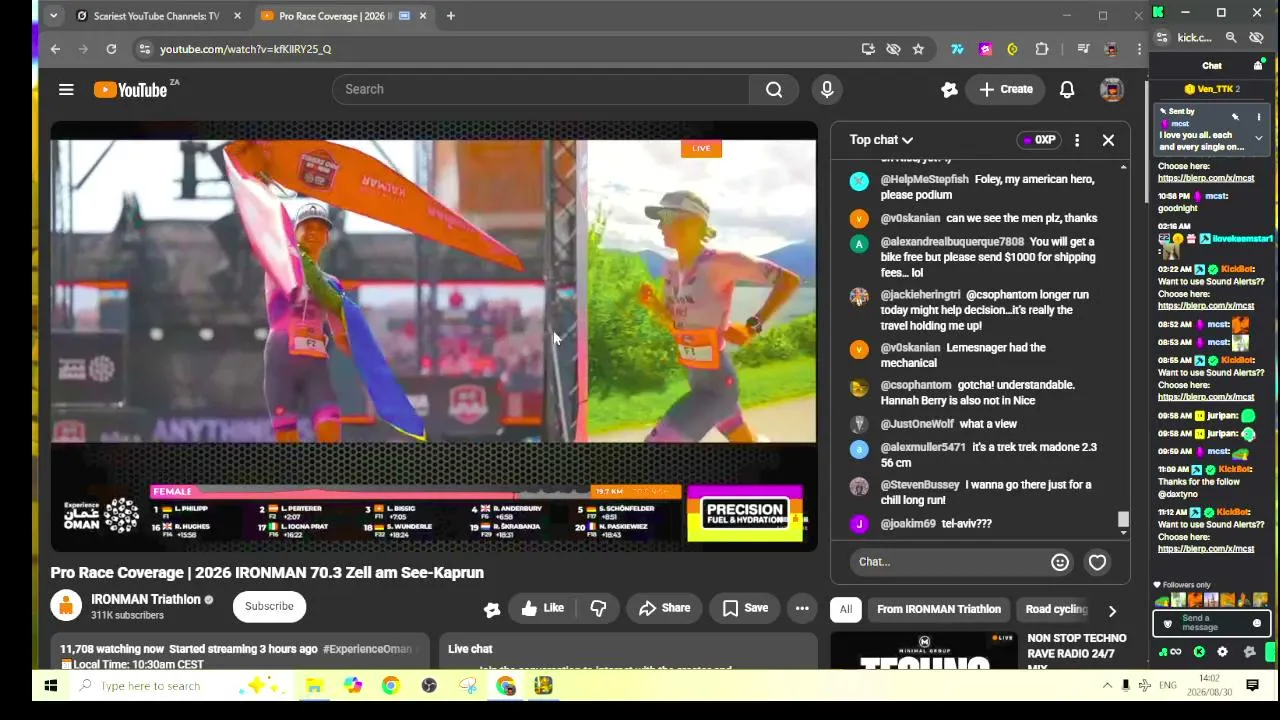This screenshot has height=720, width=1280.
Task: Open the Non Stop Techno Rave Radio thumbnail
Action: [924, 651]
